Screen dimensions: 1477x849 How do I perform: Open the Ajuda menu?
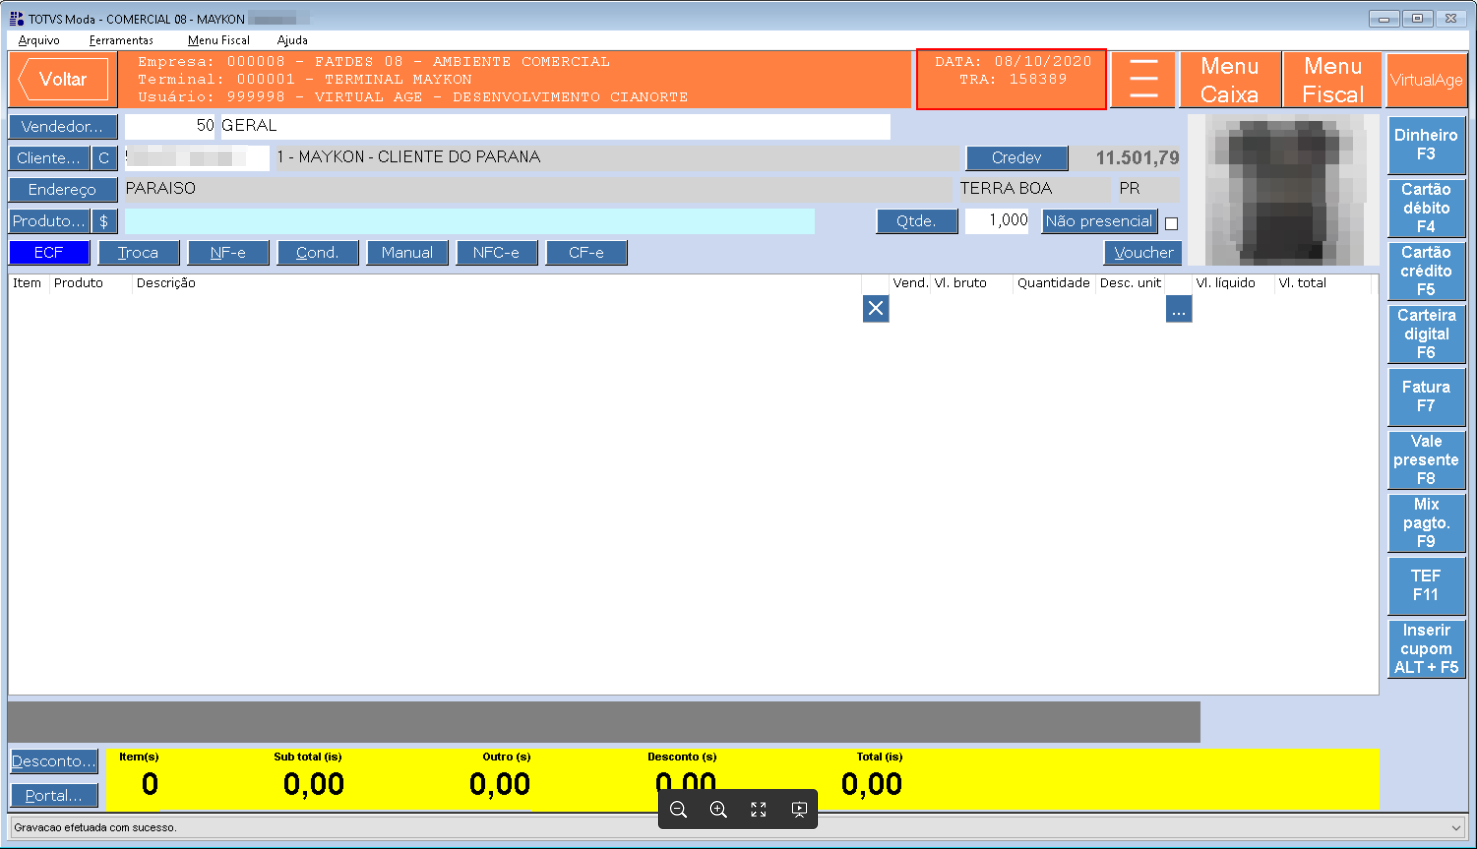292,40
